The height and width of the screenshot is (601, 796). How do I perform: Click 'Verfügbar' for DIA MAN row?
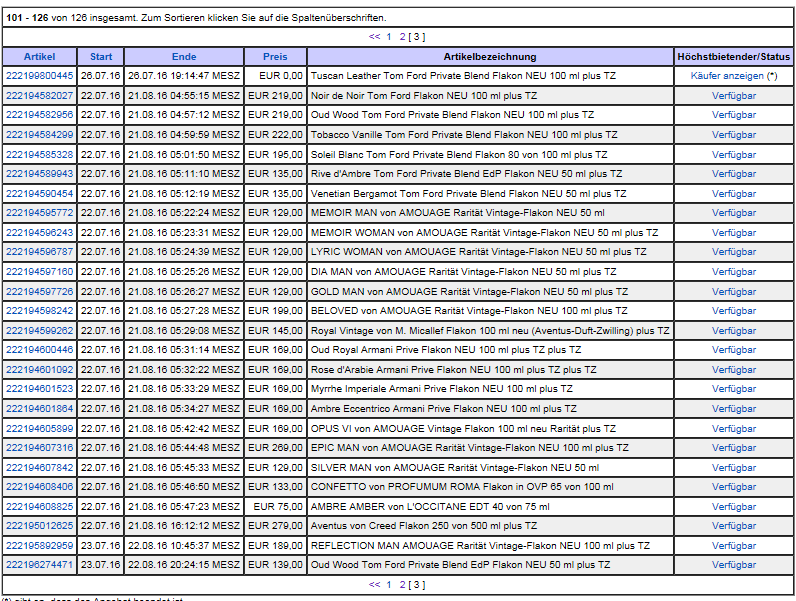[734, 272]
